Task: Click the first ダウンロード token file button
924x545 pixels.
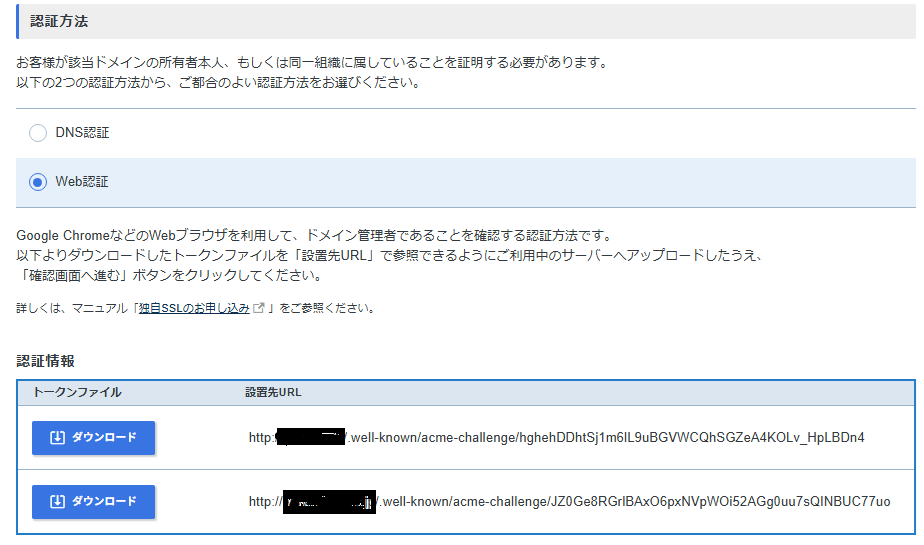Action: click(x=93, y=438)
